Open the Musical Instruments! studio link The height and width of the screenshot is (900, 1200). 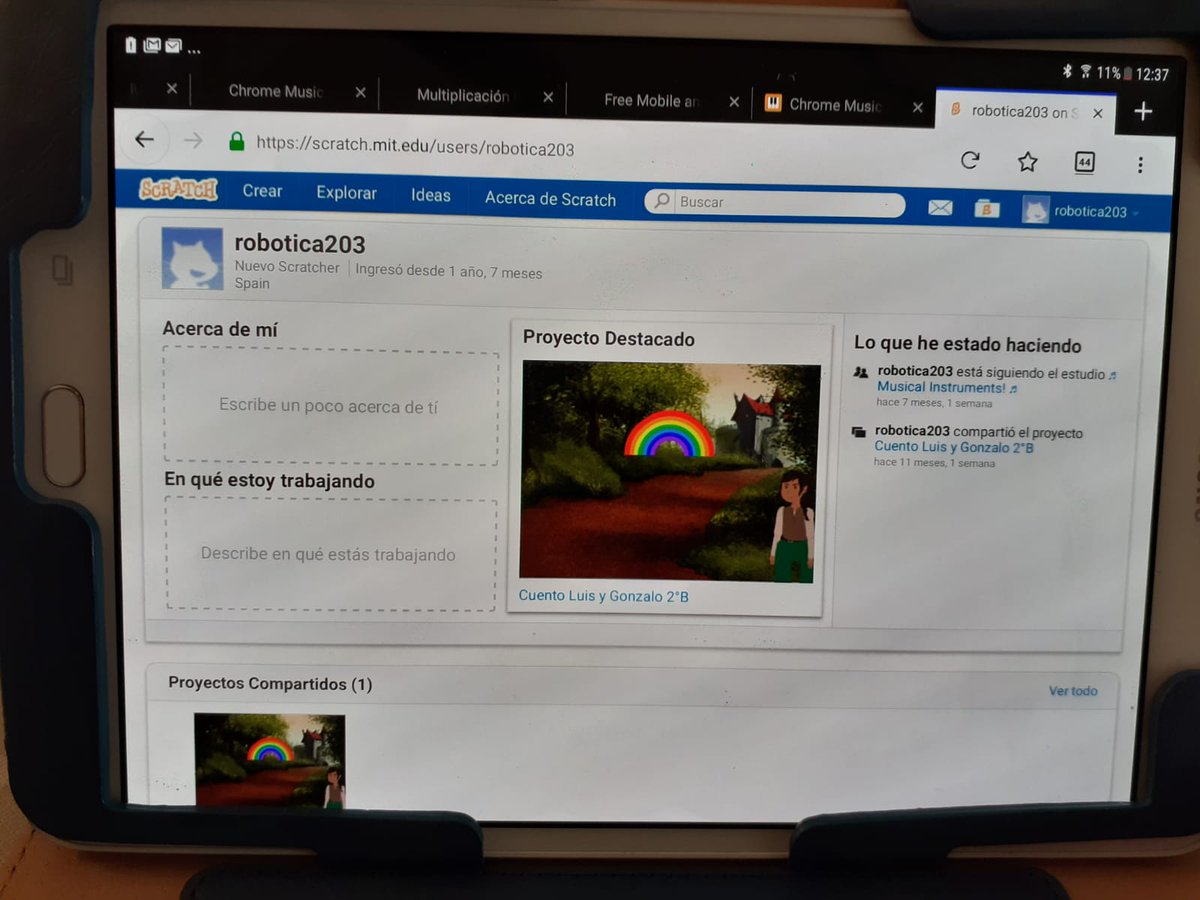point(941,387)
